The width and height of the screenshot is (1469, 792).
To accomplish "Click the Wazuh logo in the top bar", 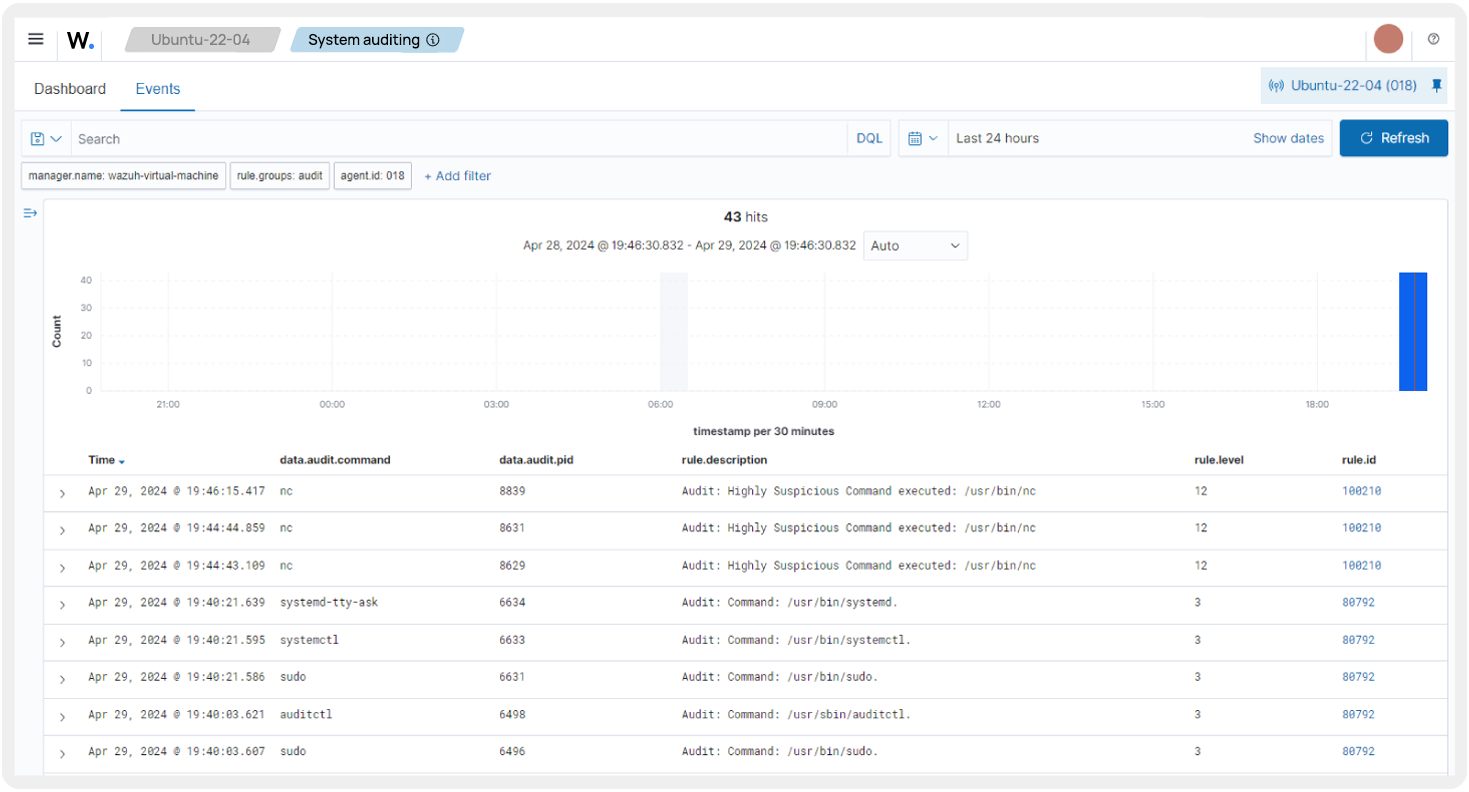I will pos(78,39).
